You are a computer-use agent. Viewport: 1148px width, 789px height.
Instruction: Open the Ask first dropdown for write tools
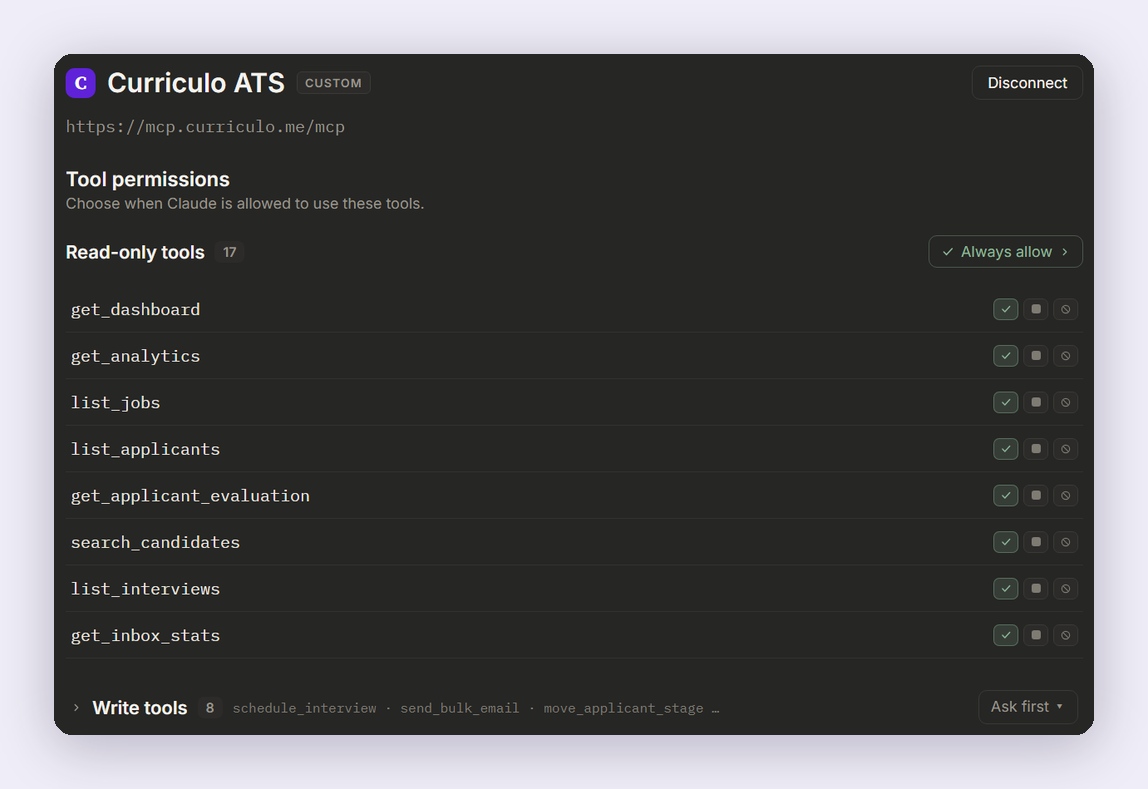pyautogui.click(x=1027, y=707)
